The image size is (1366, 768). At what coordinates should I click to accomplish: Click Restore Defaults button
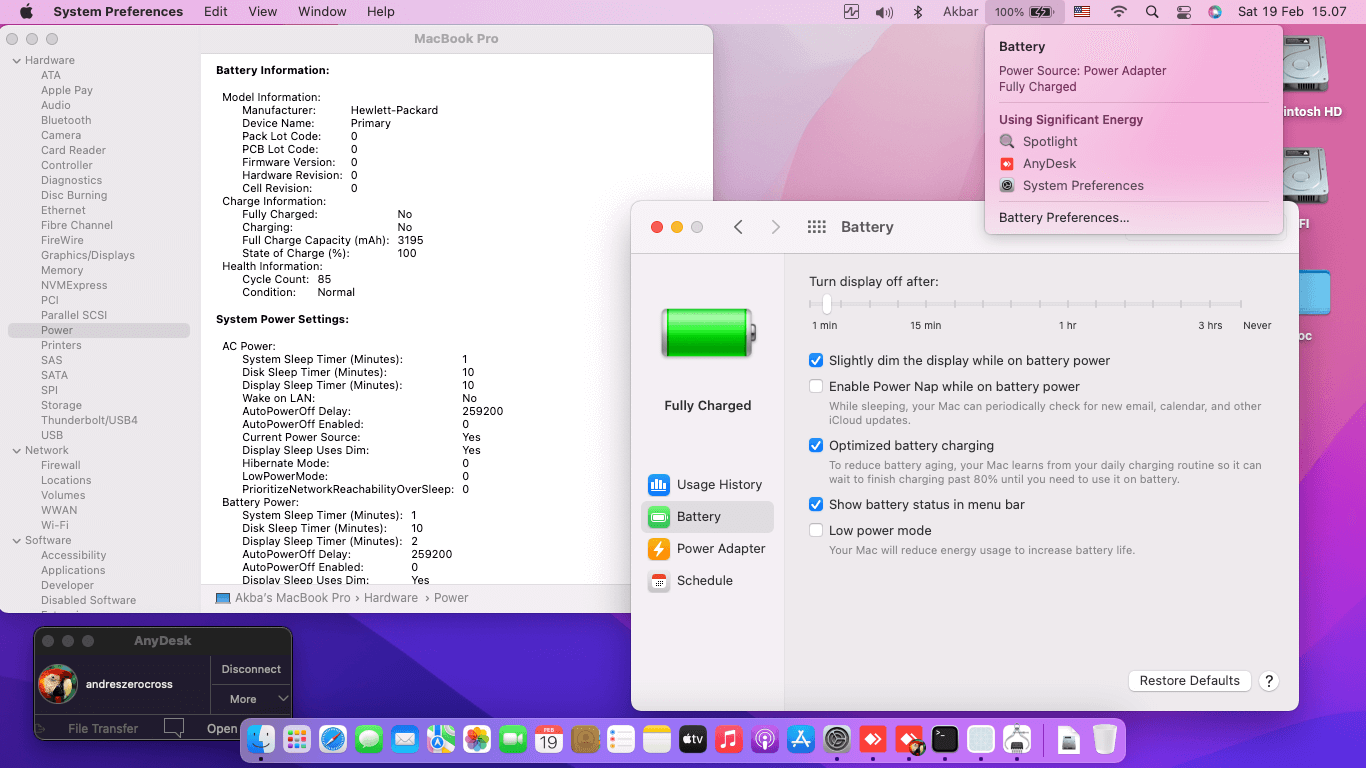[1190, 681]
